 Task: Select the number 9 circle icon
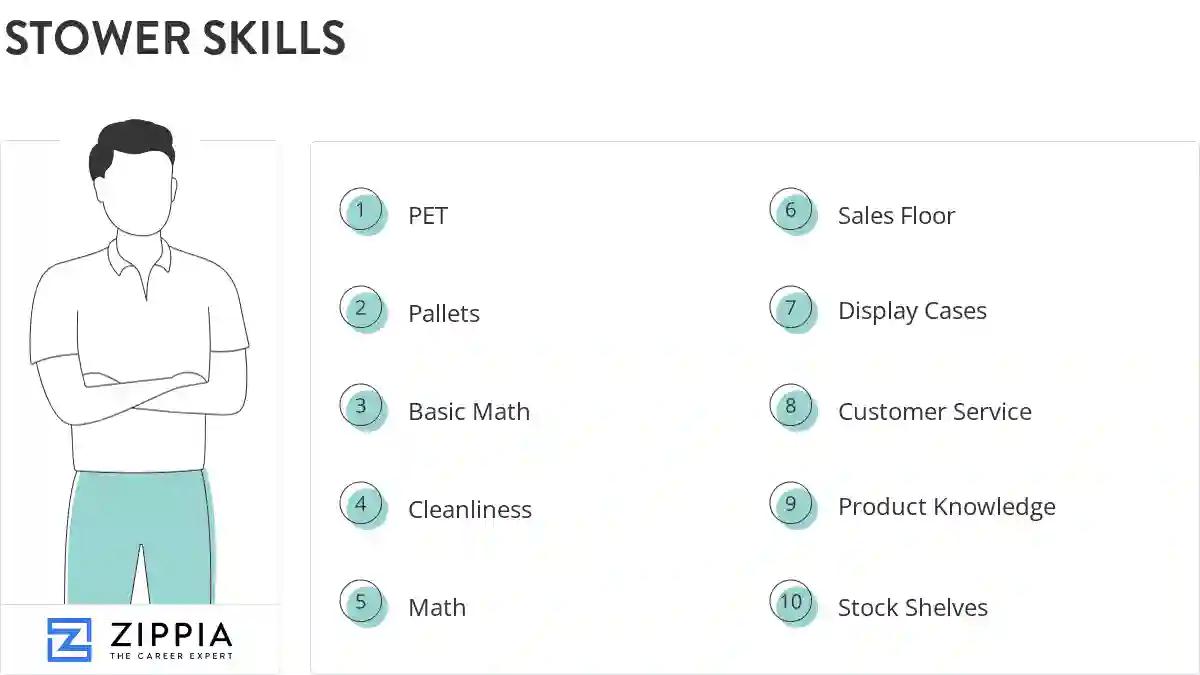(791, 505)
